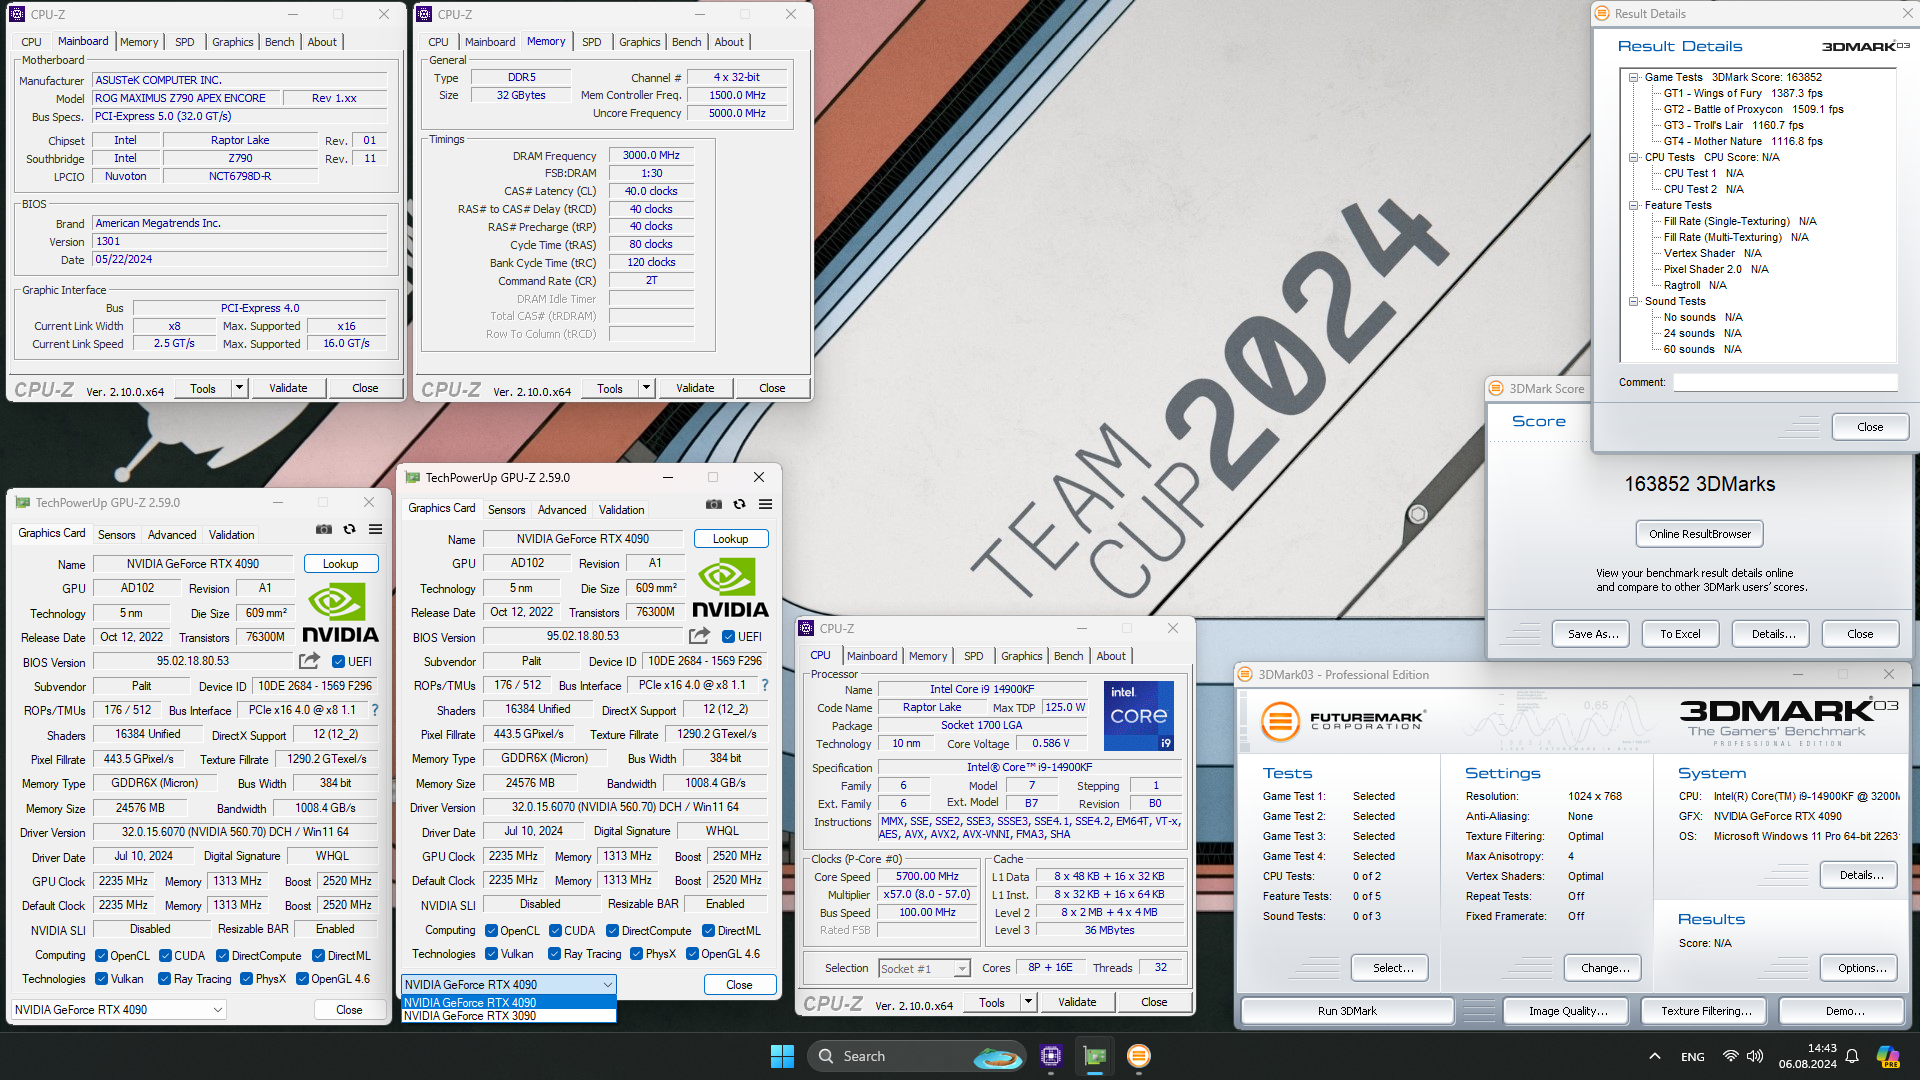1920x1080 pixels.
Task: Click the Image Quality button in 3DMark03
Action: pyautogui.click(x=1567, y=1011)
